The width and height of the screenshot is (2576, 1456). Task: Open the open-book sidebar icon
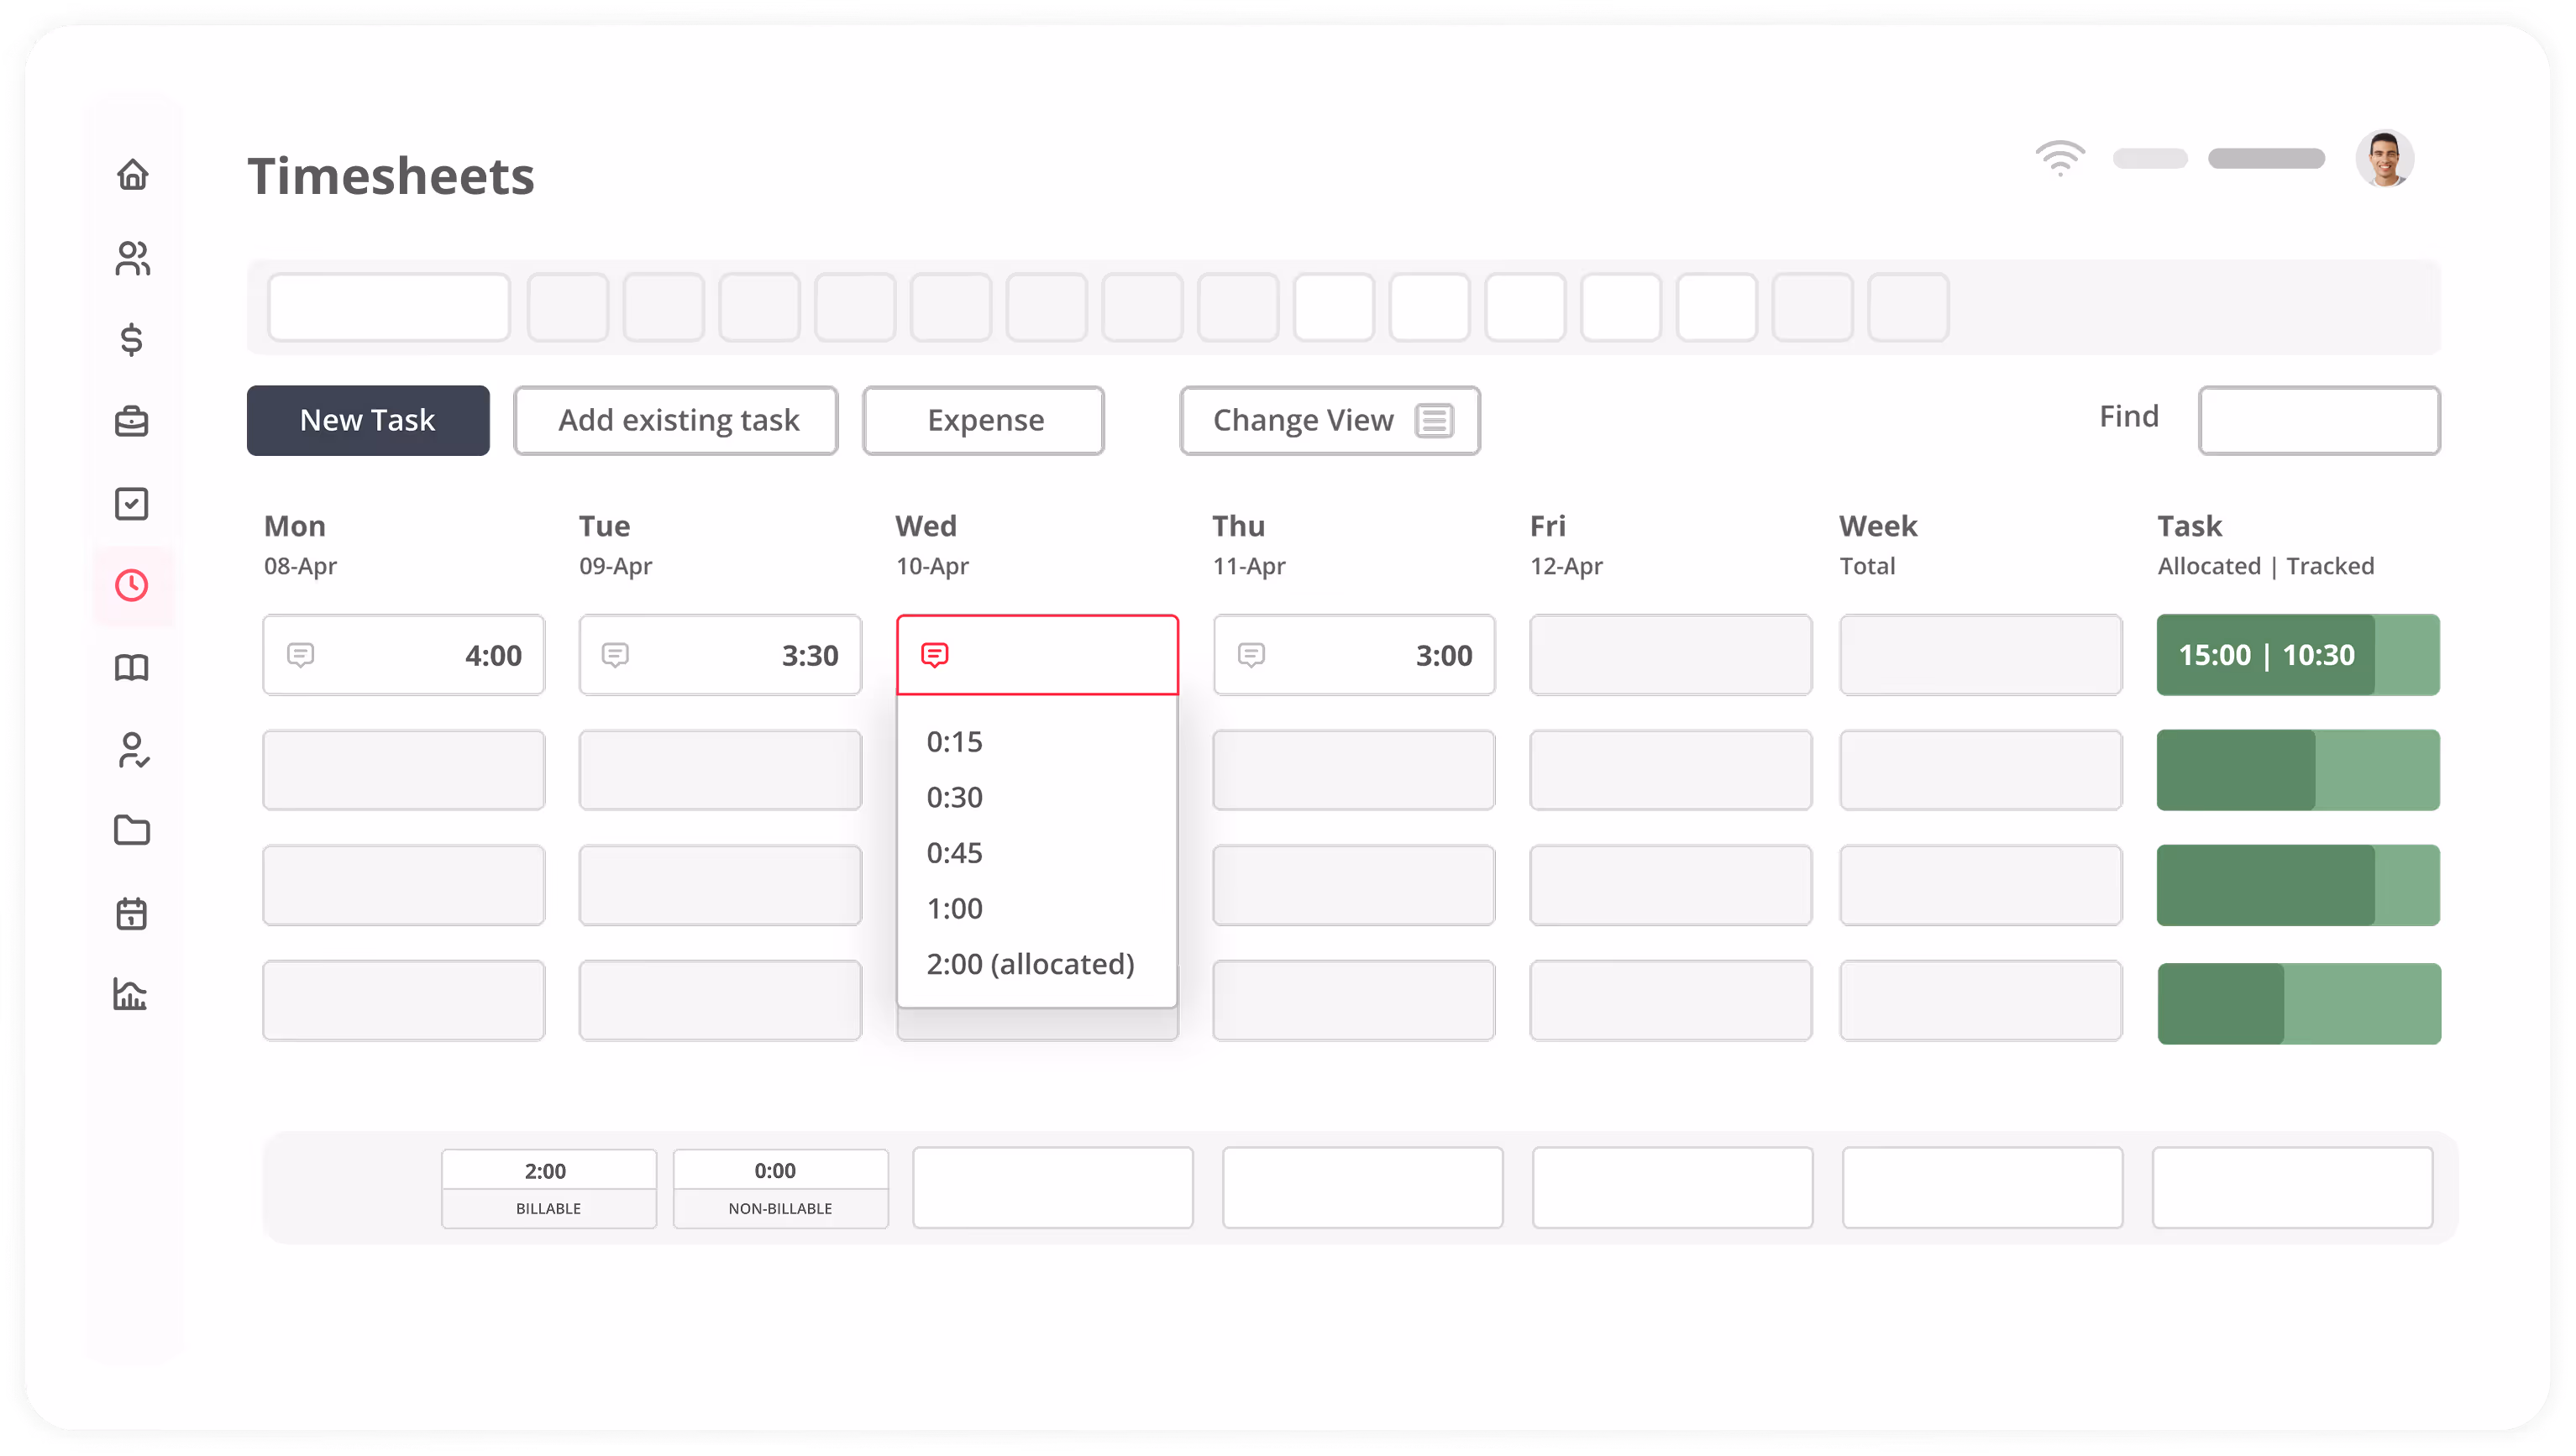click(x=132, y=667)
